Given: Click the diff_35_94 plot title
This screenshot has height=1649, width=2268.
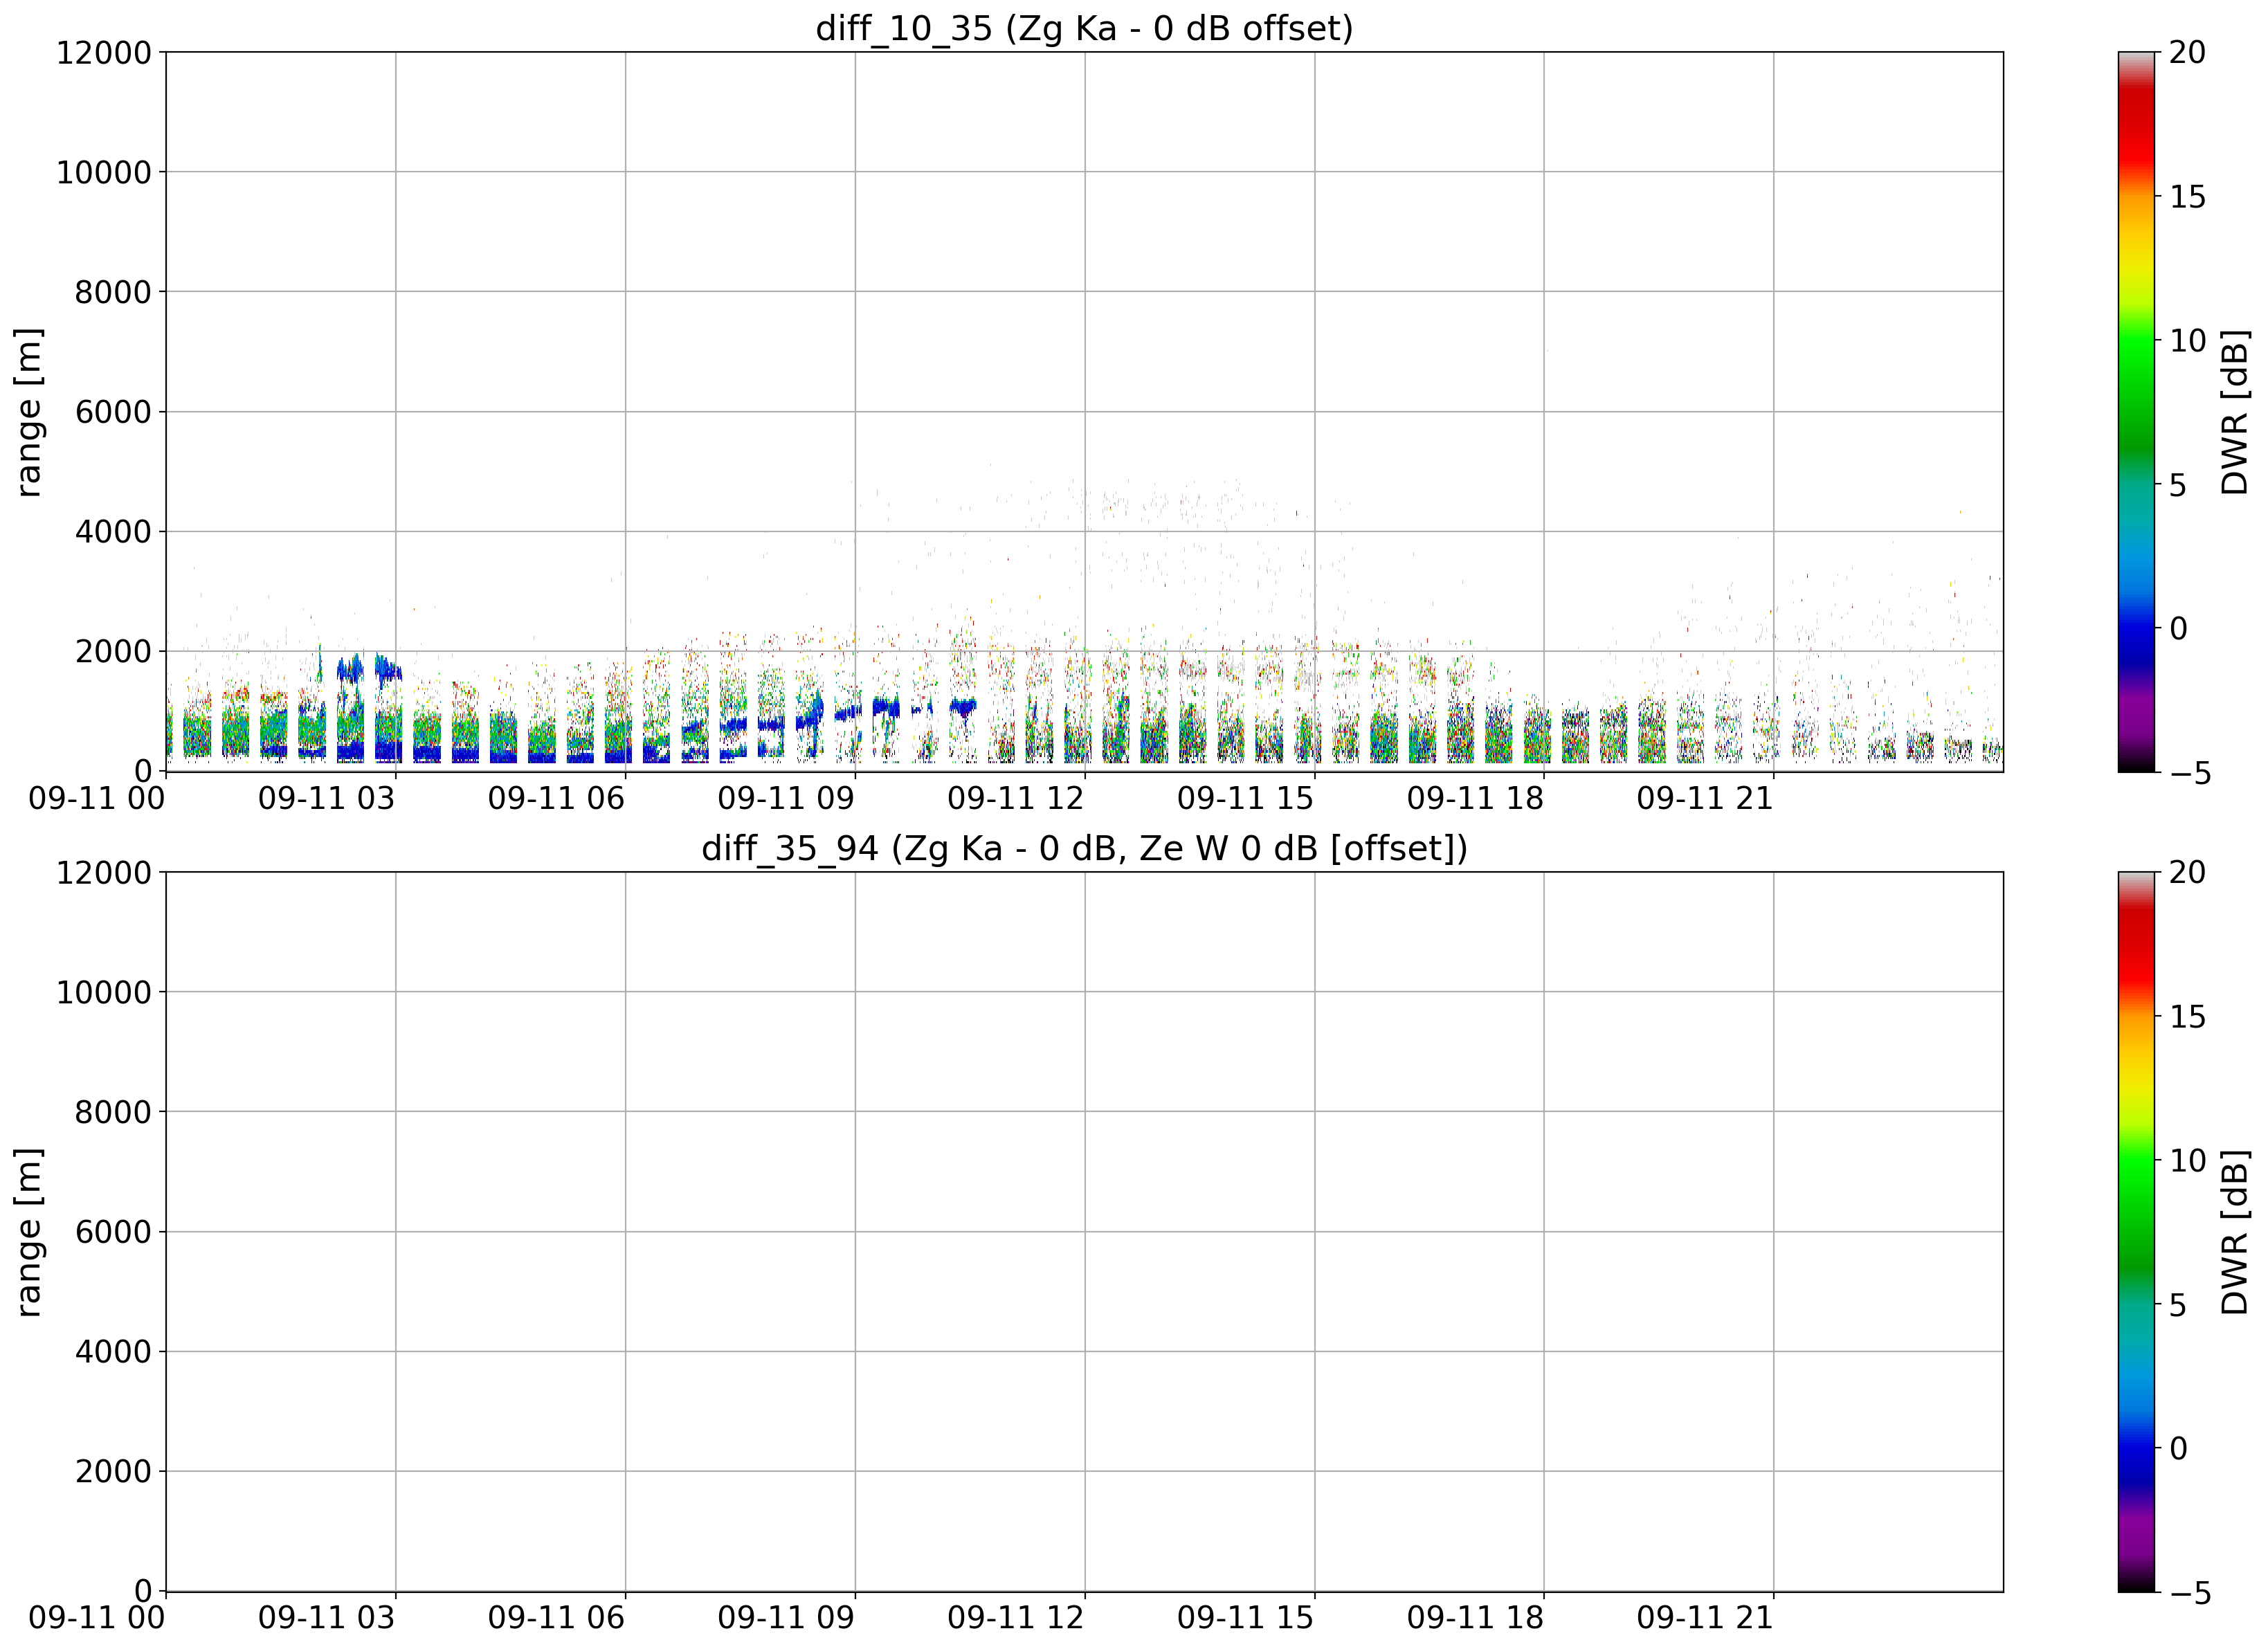Looking at the screenshot, I should 1084,848.
